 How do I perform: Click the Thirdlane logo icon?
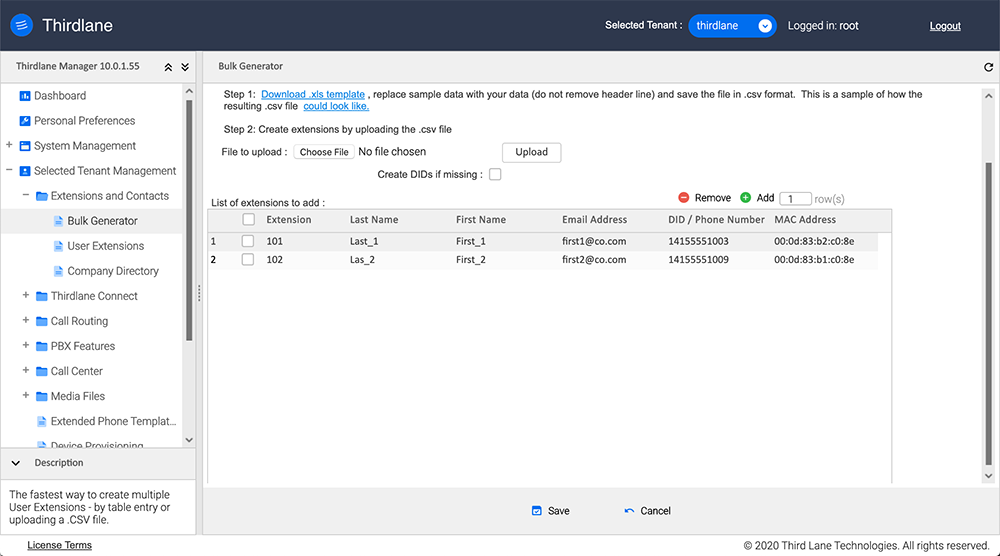22,26
